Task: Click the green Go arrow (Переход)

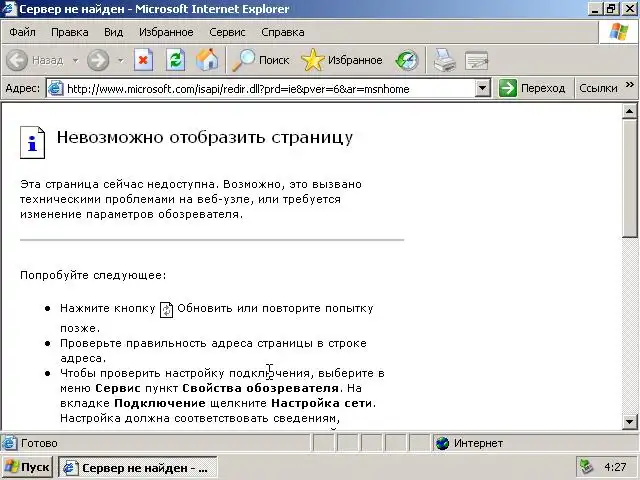Action: pyautogui.click(x=508, y=88)
